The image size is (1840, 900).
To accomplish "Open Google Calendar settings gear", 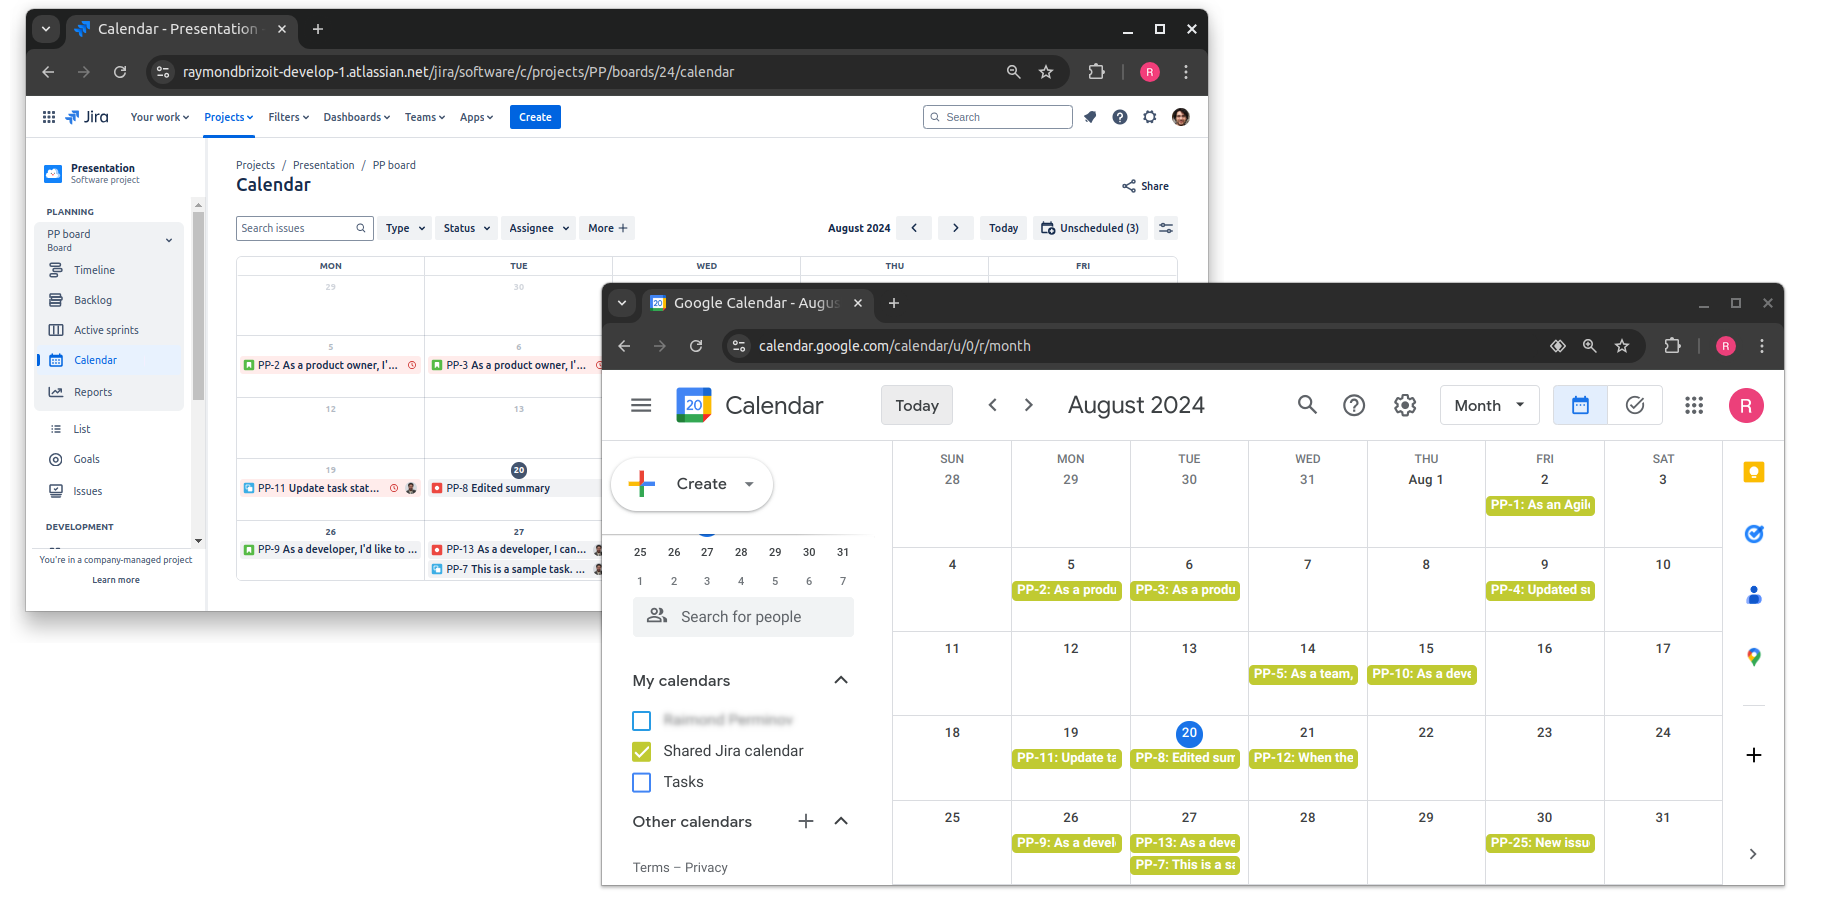I will (x=1405, y=405).
